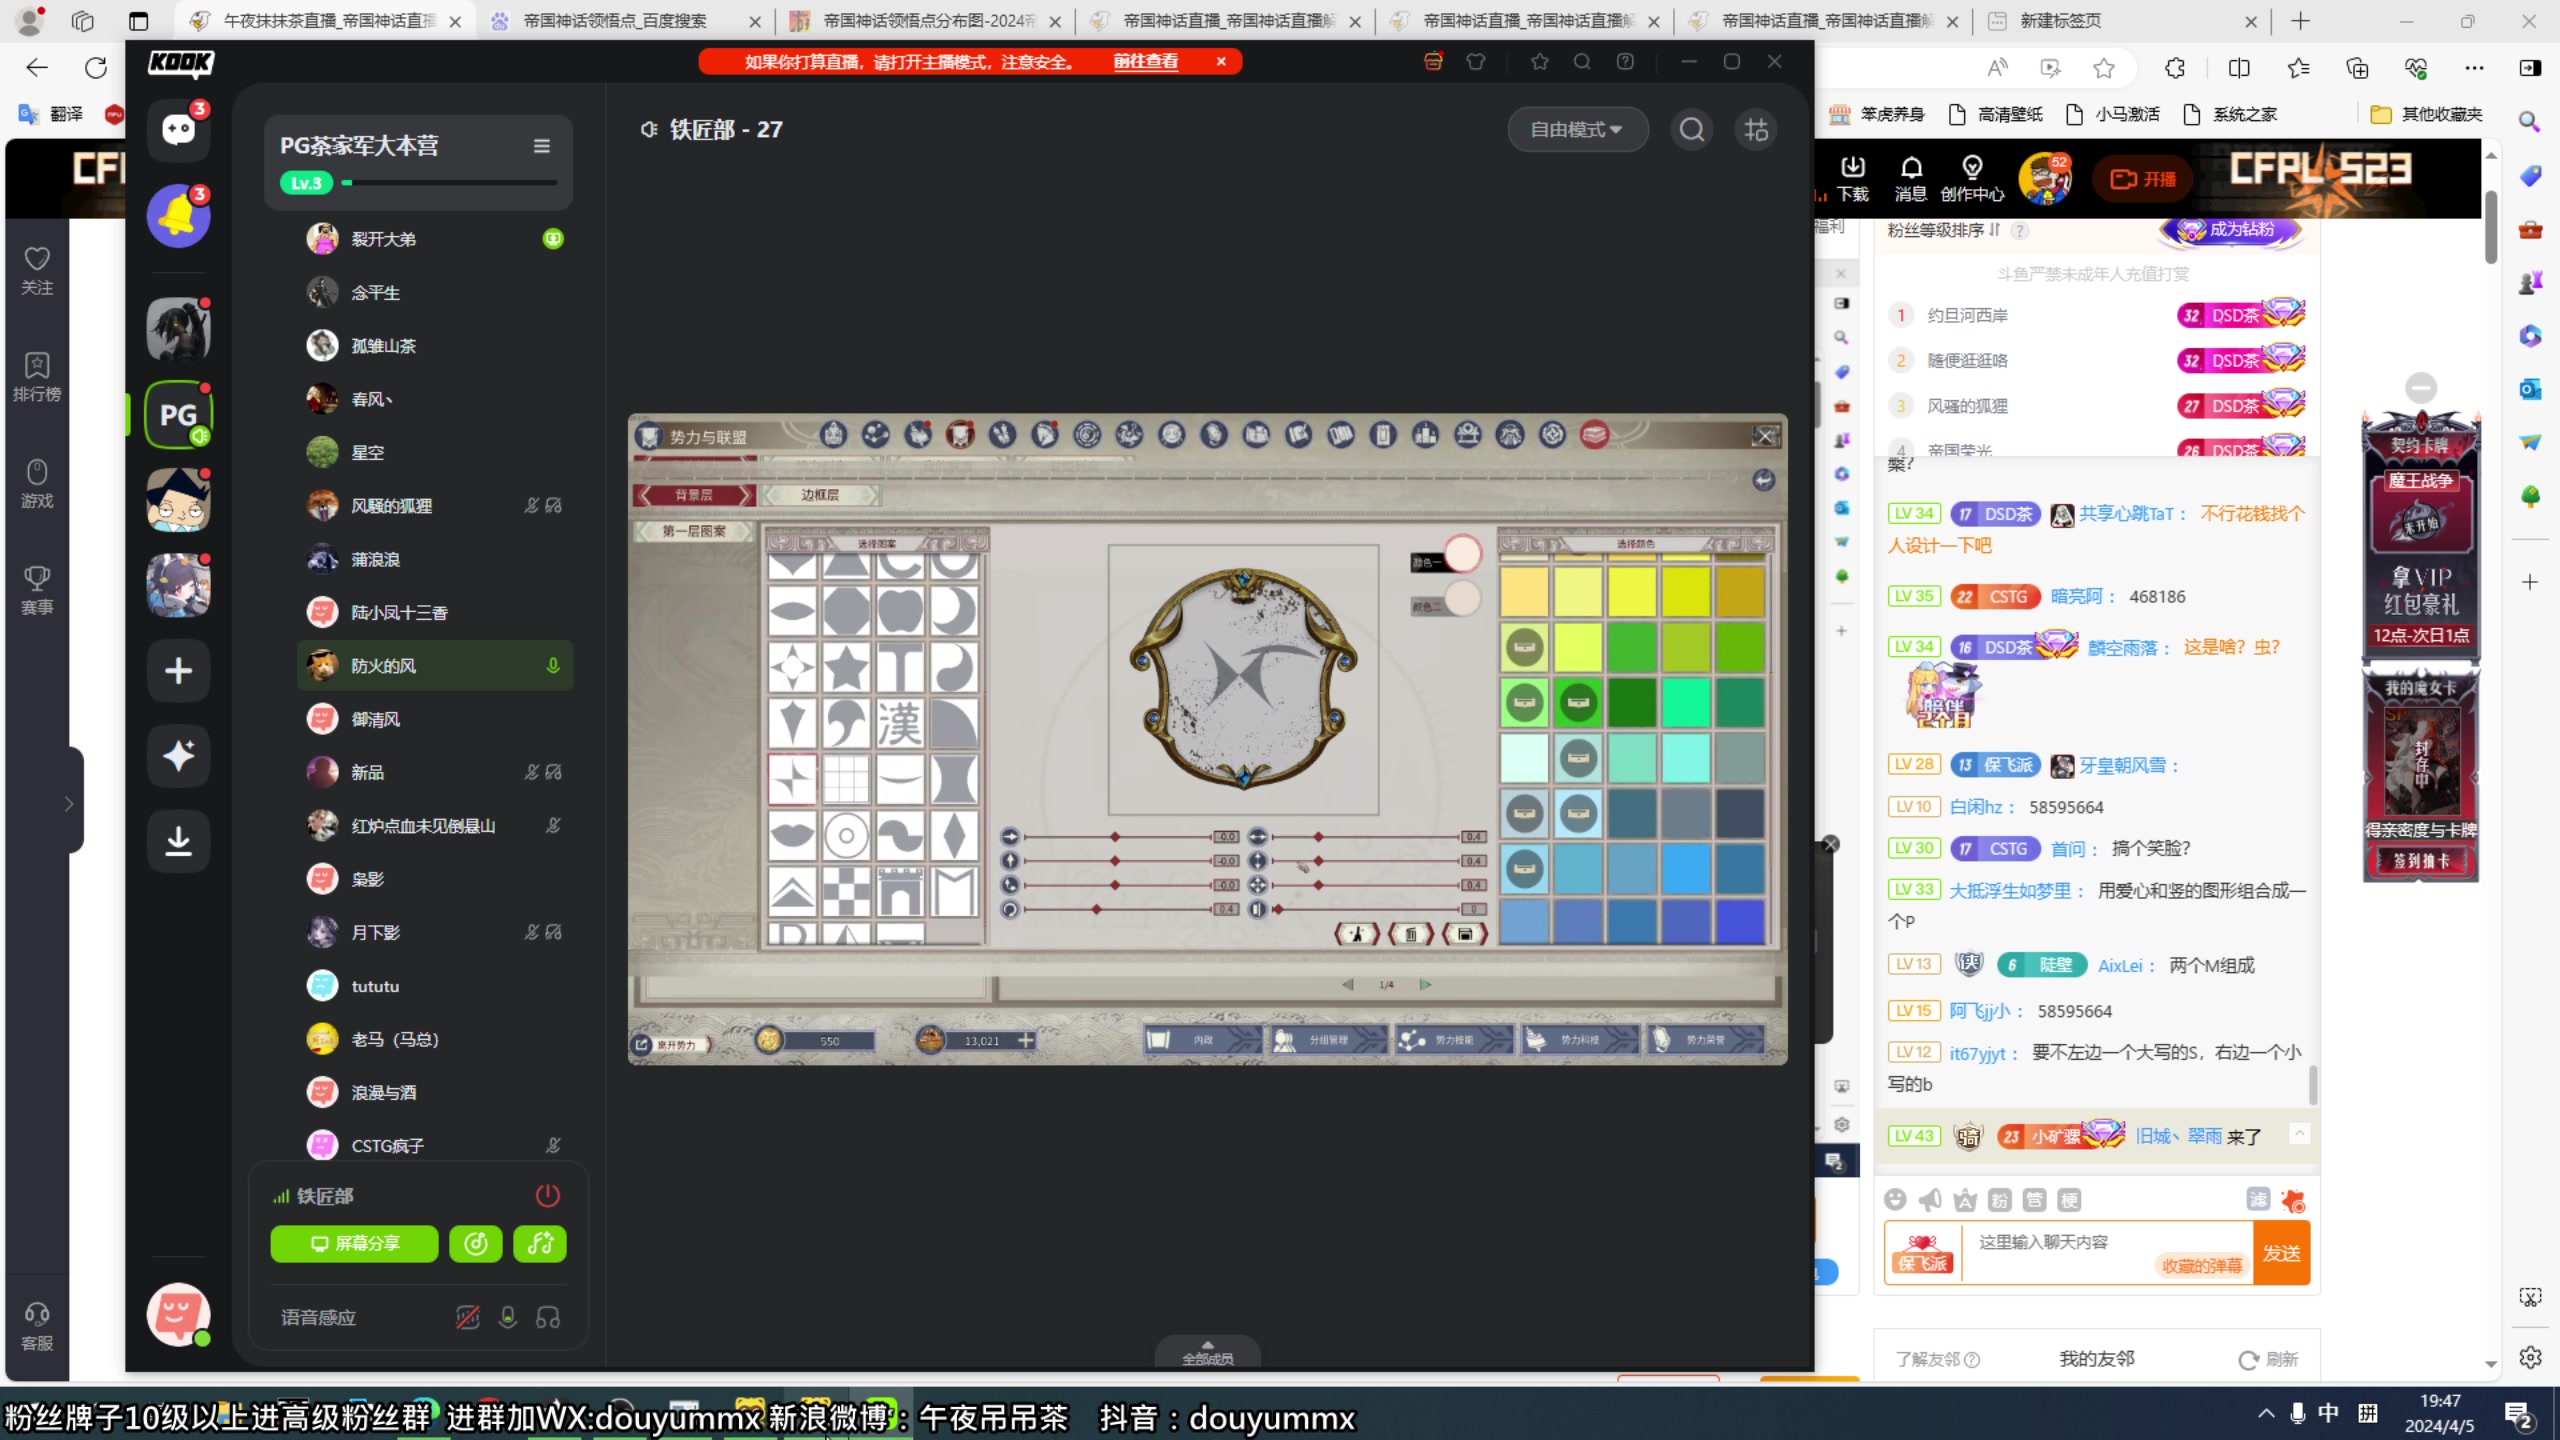Viewport: 2560px width, 1440px height.
Task: Pick the royal blue bottom-right swatch
Action: [x=1740, y=921]
